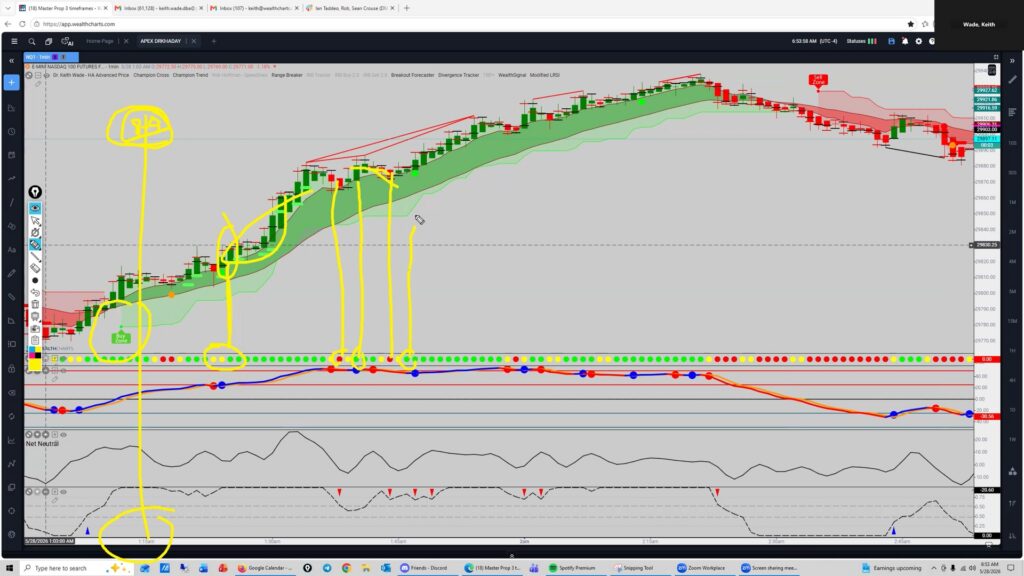Collapse the left sidebar with double chevron
Viewport: 1024px width, 576px height.
12,61
